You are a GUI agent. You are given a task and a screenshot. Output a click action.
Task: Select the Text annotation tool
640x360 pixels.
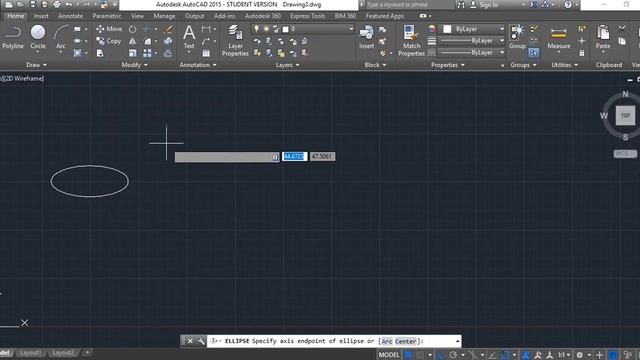coord(189,38)
